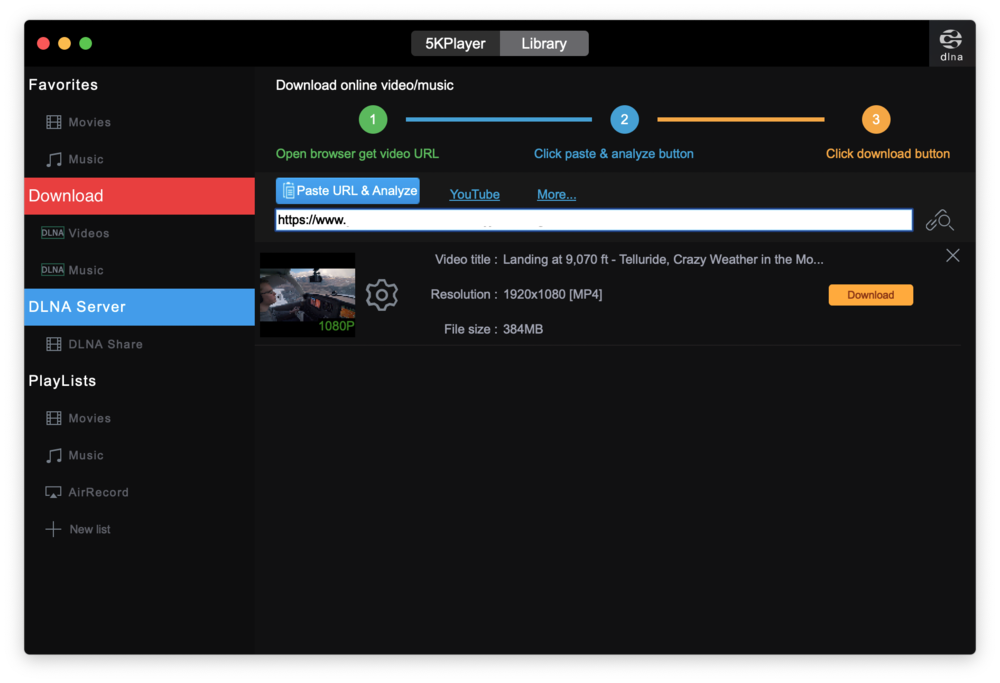
Task: Click the note icon beside PlayLists Music
Action: [x=54, y=455]
